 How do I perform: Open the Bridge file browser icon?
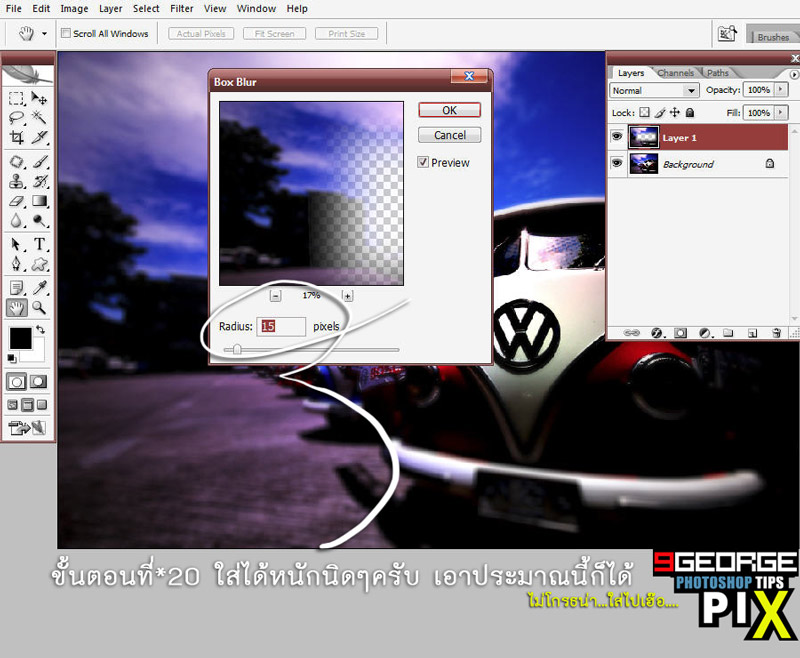coord(727,34)
